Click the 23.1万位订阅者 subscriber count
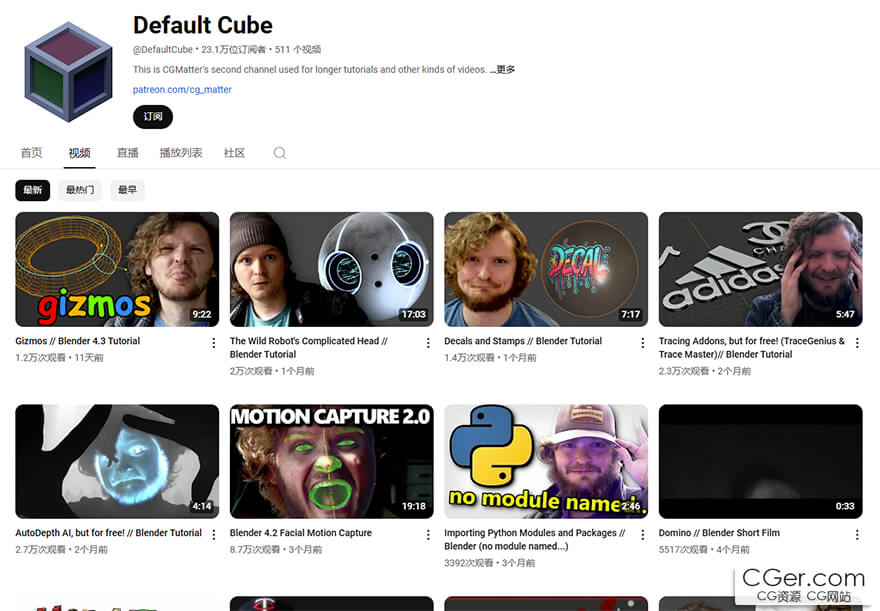 point(233,49)
